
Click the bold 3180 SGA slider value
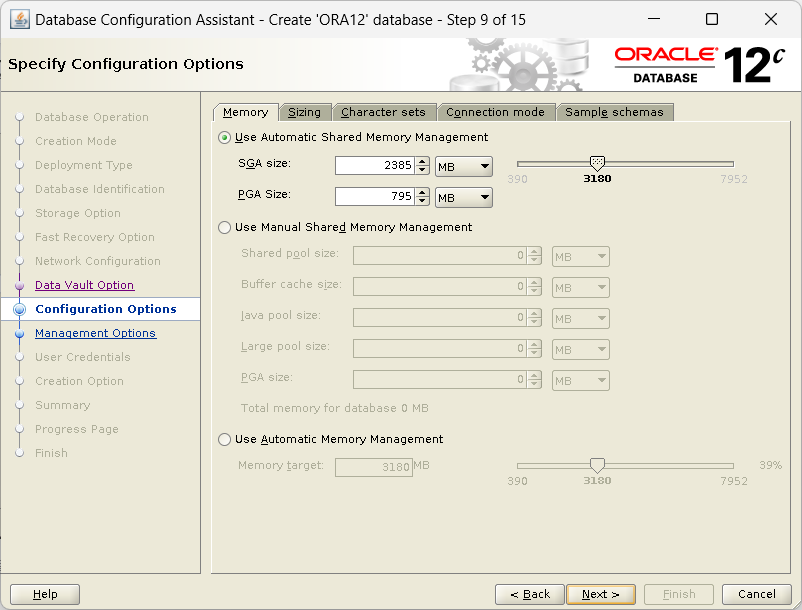[x=597, y=179]
